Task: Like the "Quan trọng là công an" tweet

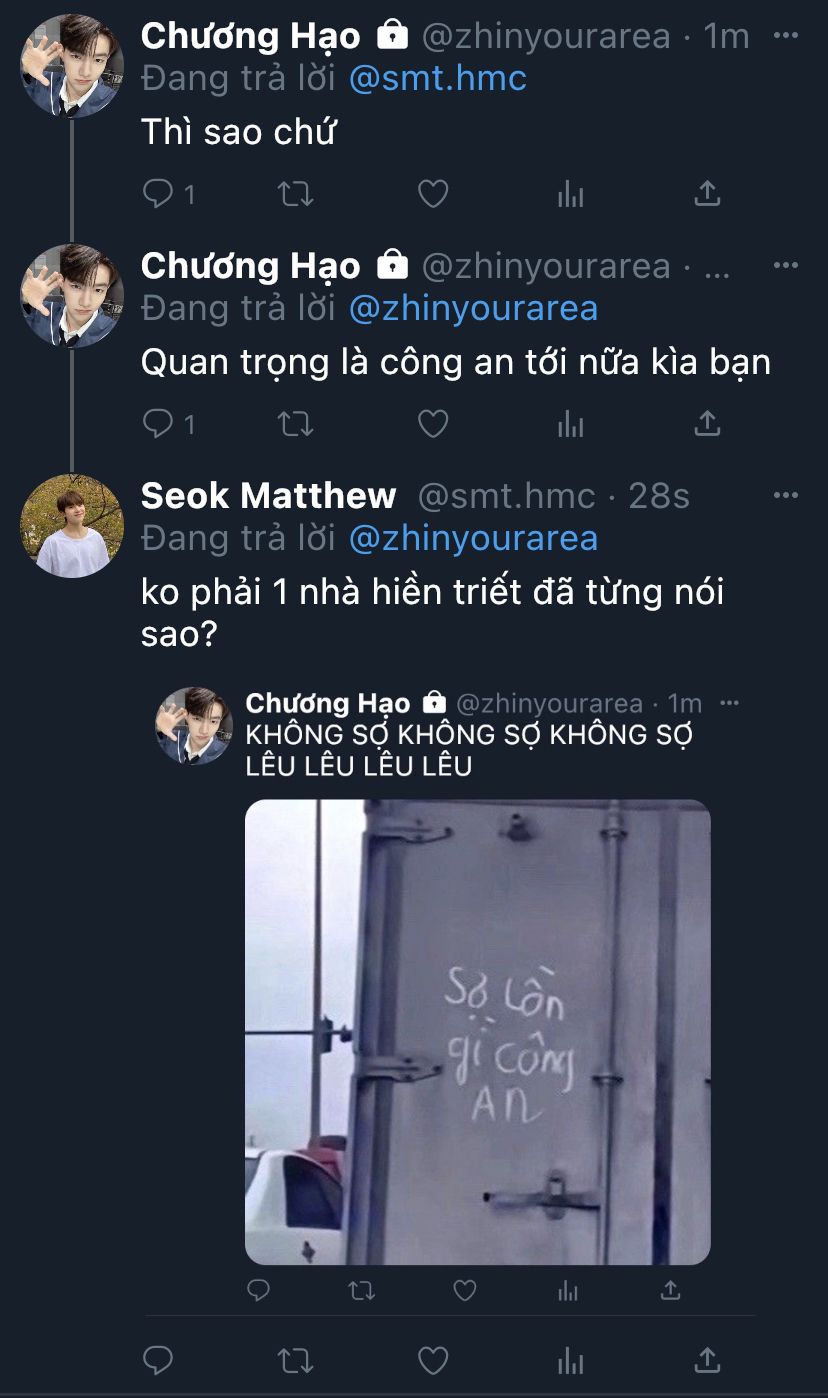Action: pyautogui.click(x=432, y=424)
